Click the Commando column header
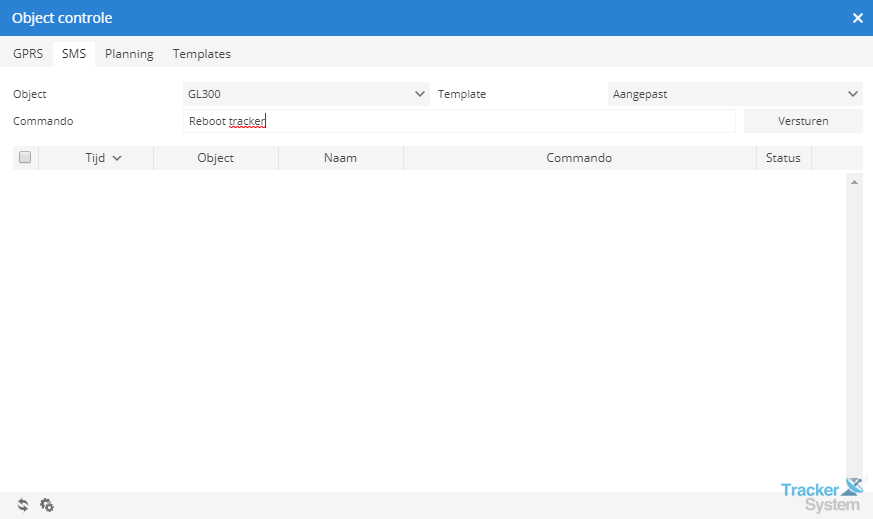Viewport: 873px width, 519px height. tap(579, 158)
